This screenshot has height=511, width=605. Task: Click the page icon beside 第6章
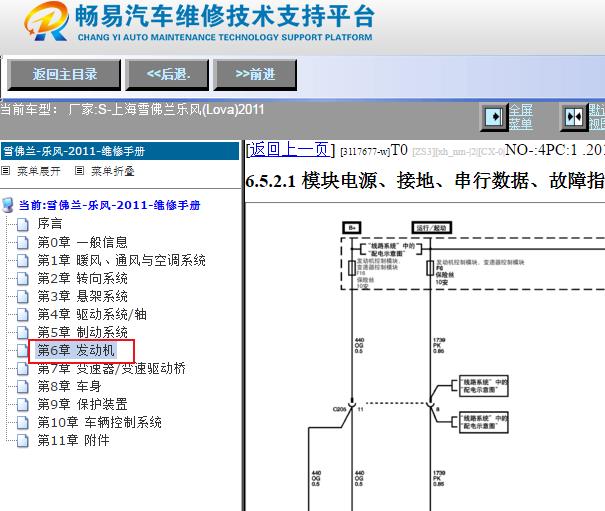click(23, 350)
